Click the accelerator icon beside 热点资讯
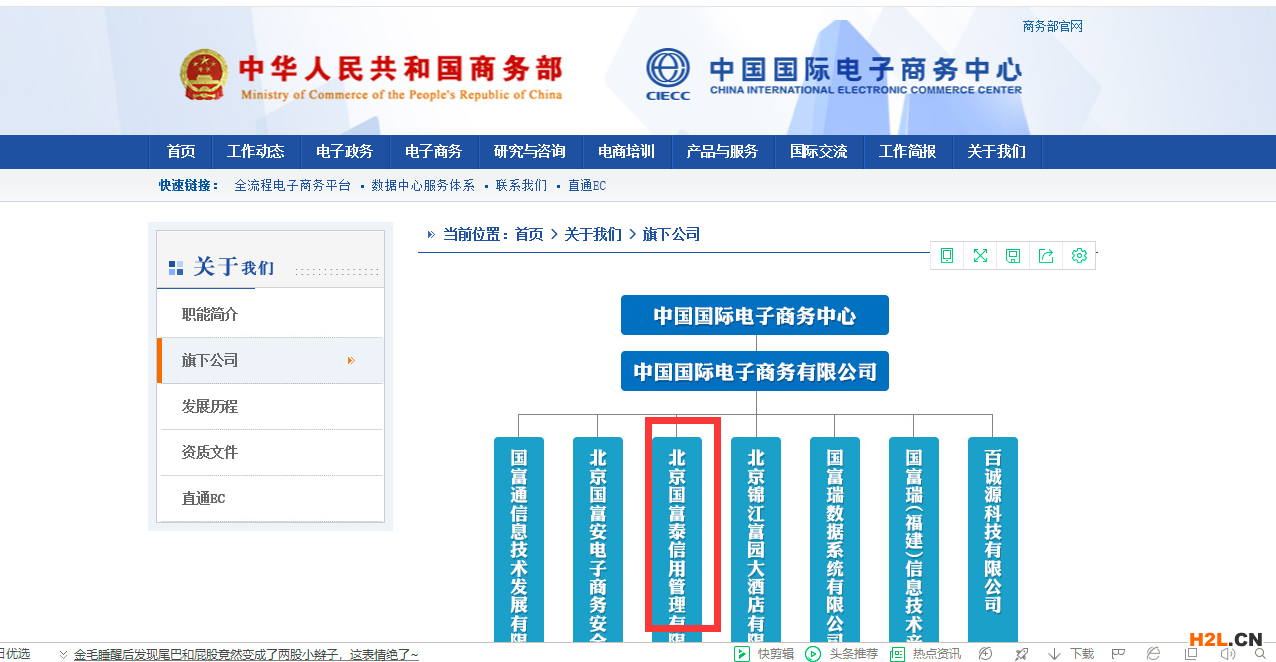The image size is (1276, 662). tap(986, 654)
